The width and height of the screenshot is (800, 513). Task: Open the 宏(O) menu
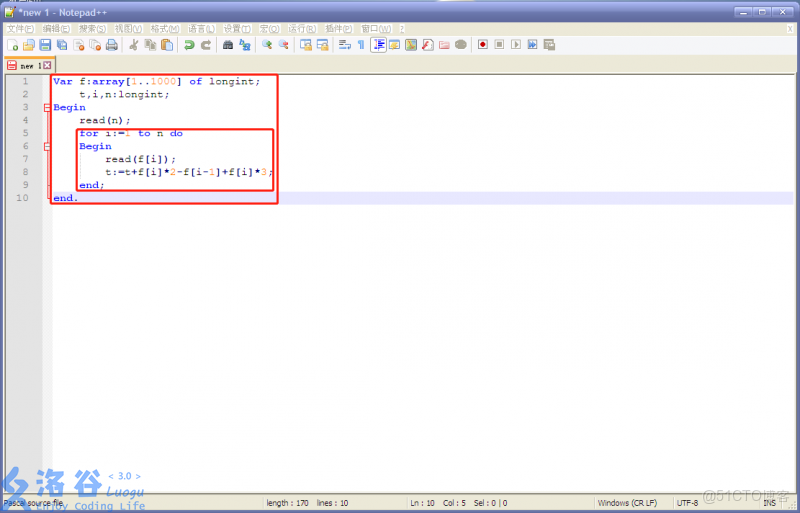(x=269, y=29)
